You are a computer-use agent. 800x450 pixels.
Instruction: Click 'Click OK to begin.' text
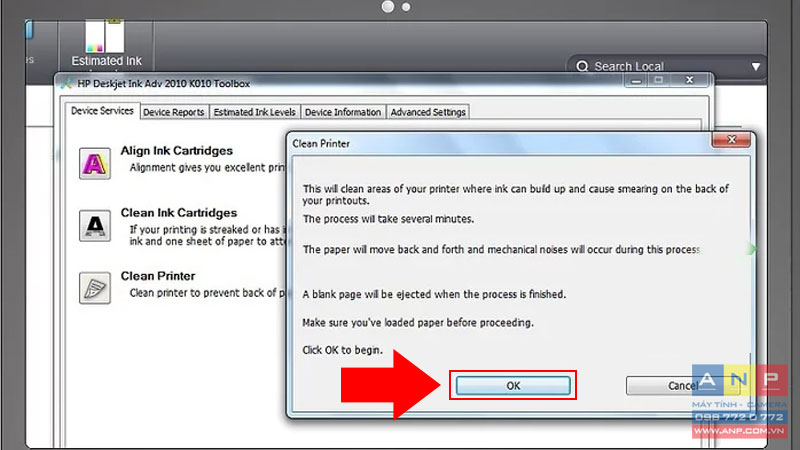click(x=342, y=350)
